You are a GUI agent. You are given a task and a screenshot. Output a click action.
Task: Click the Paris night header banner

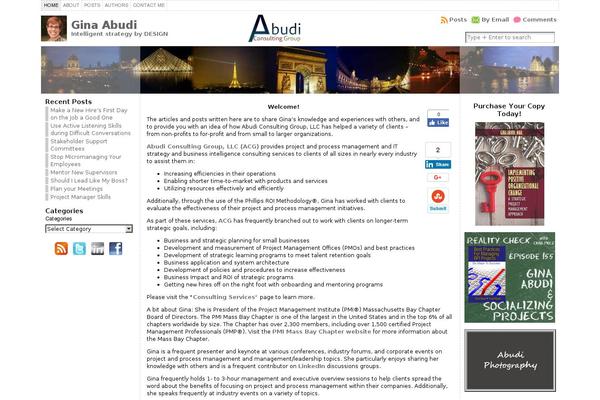pos(300,70)
